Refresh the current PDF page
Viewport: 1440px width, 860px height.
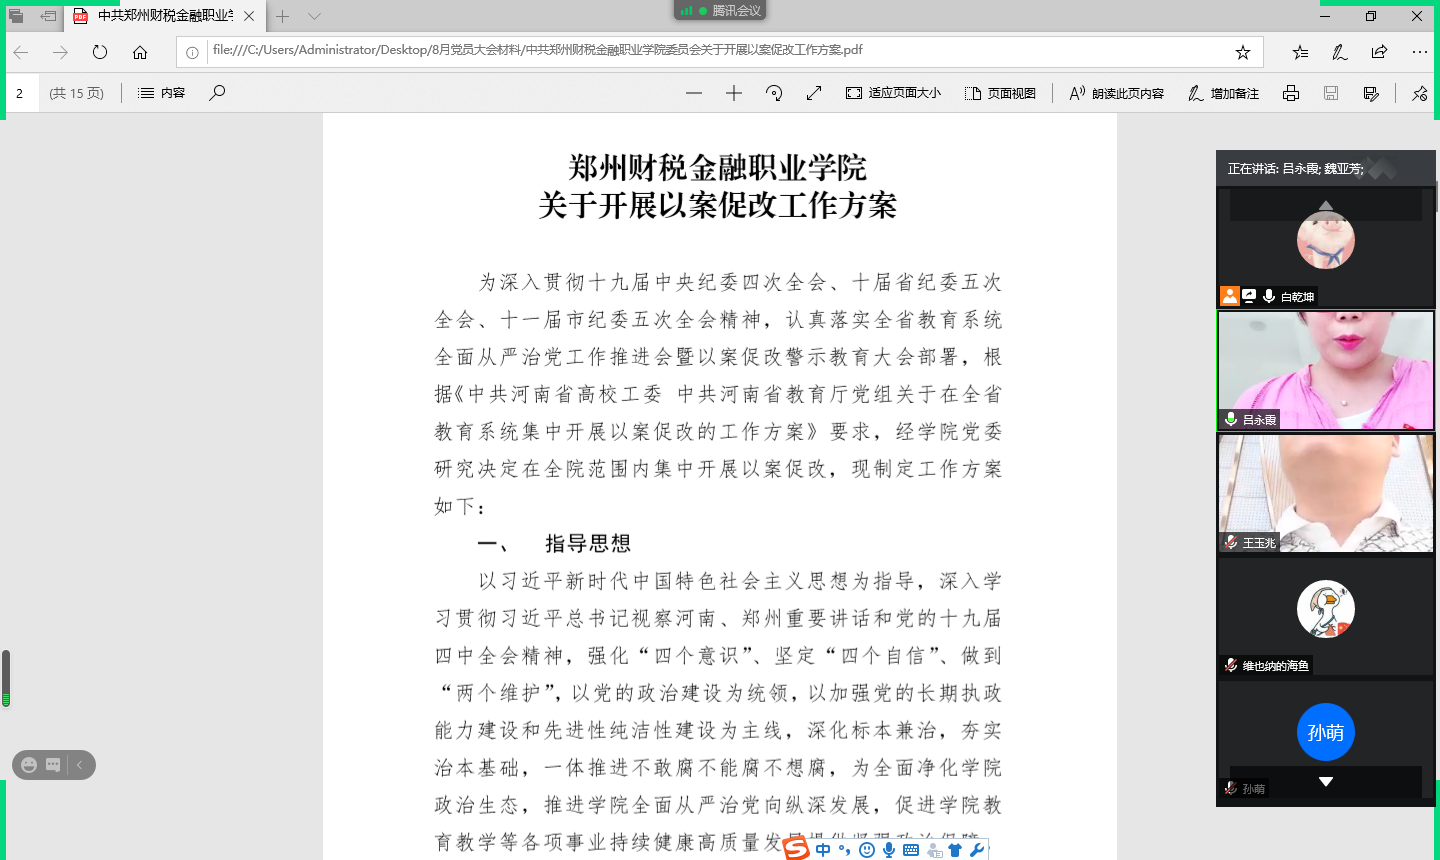pyautogui.click(x=100, y=52)
